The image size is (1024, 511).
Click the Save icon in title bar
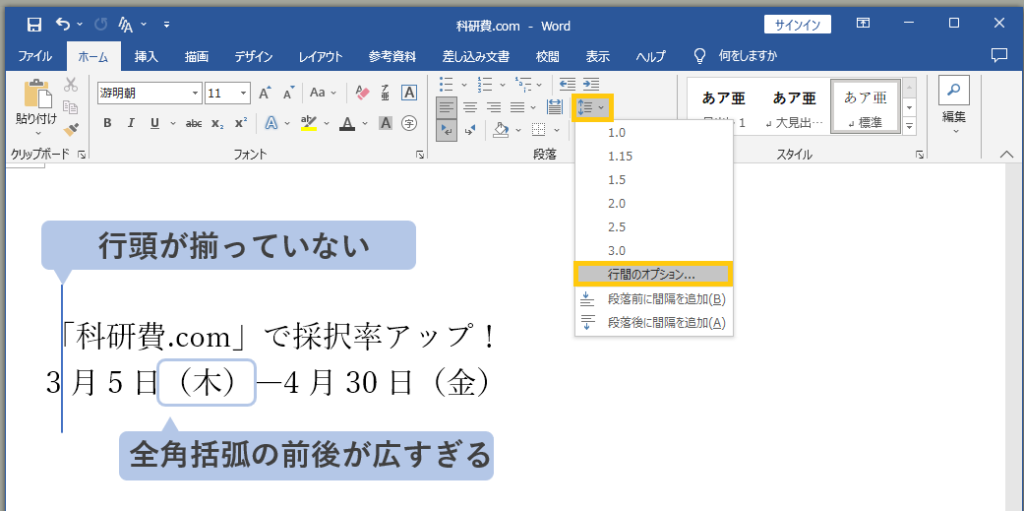[34, 25]
